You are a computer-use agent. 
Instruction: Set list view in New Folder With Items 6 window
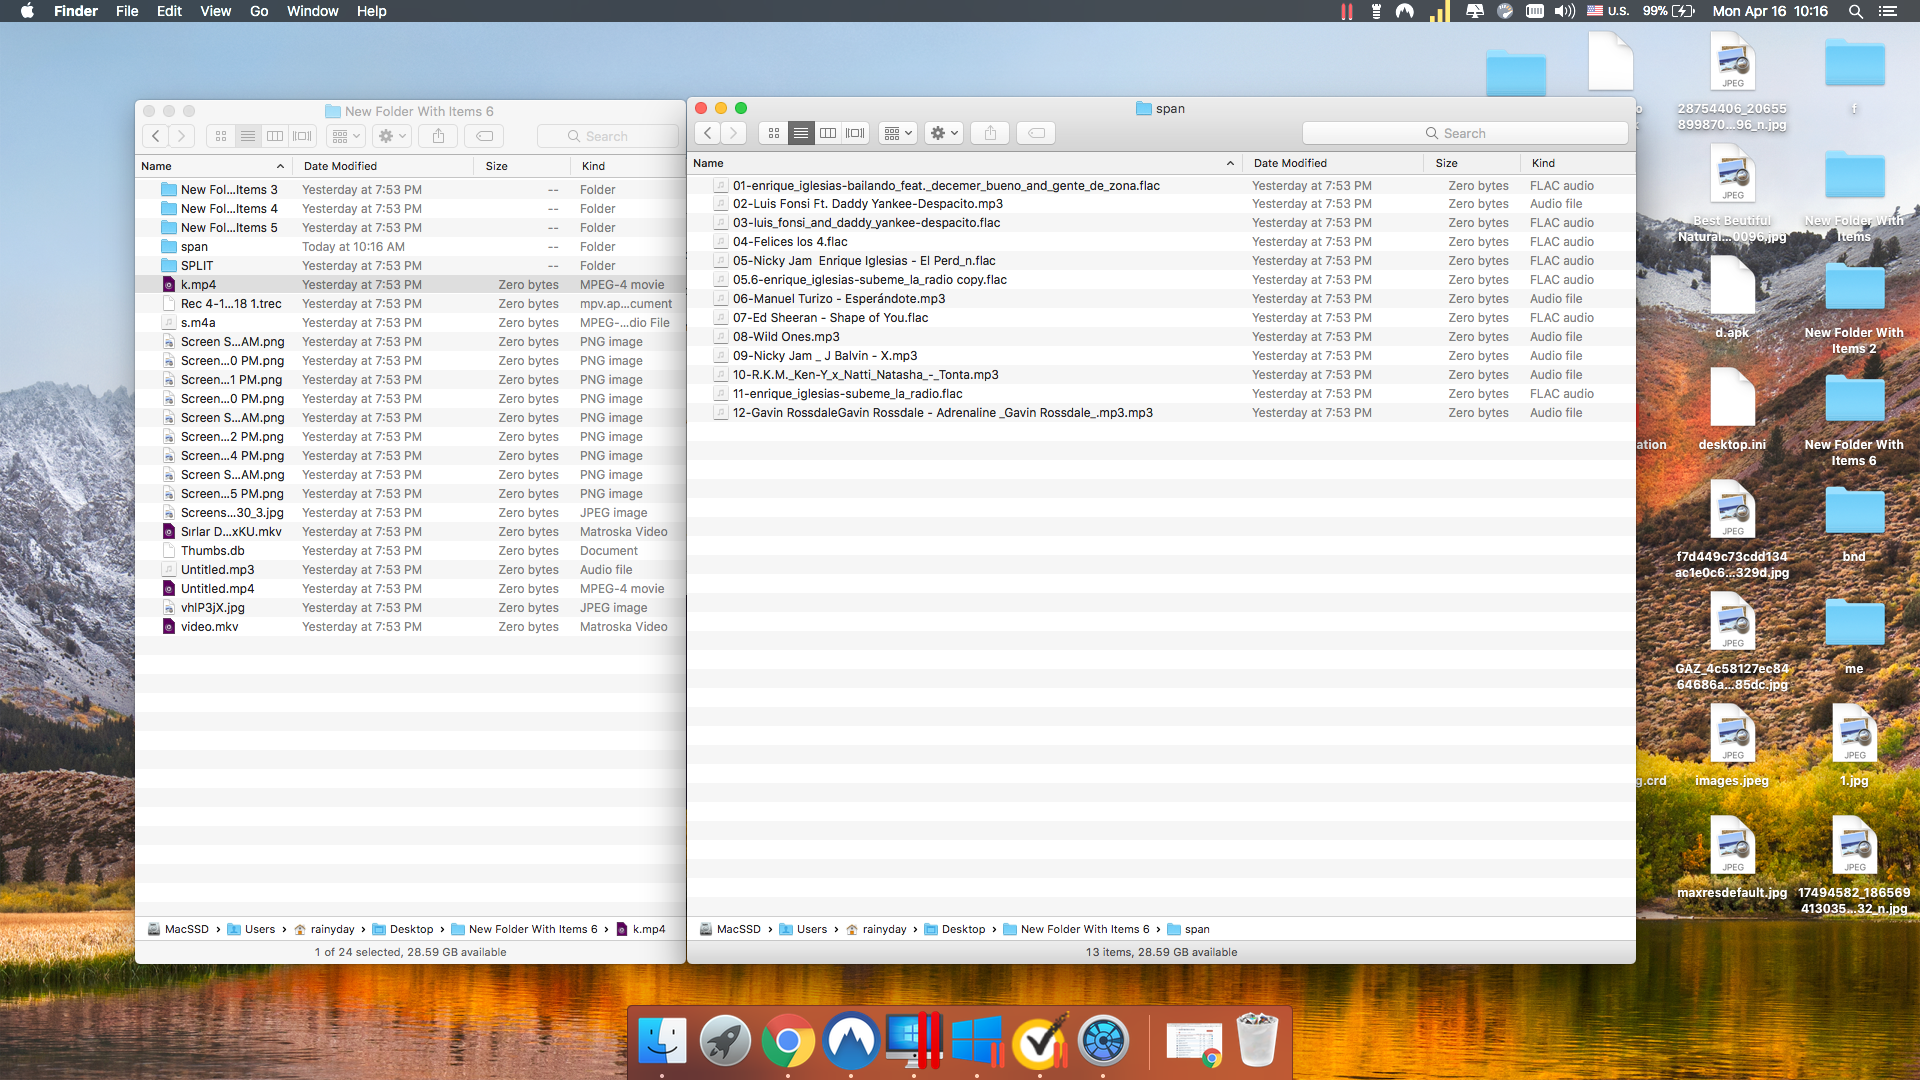tap(248, 136)
